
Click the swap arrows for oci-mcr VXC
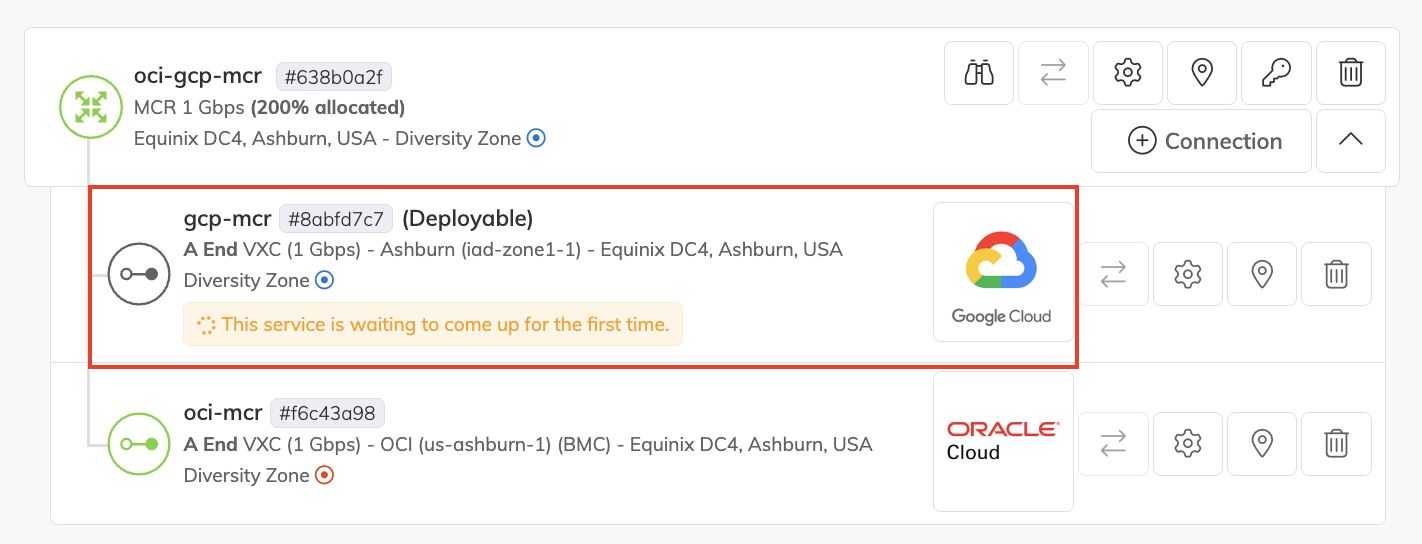coord(1113,443)
